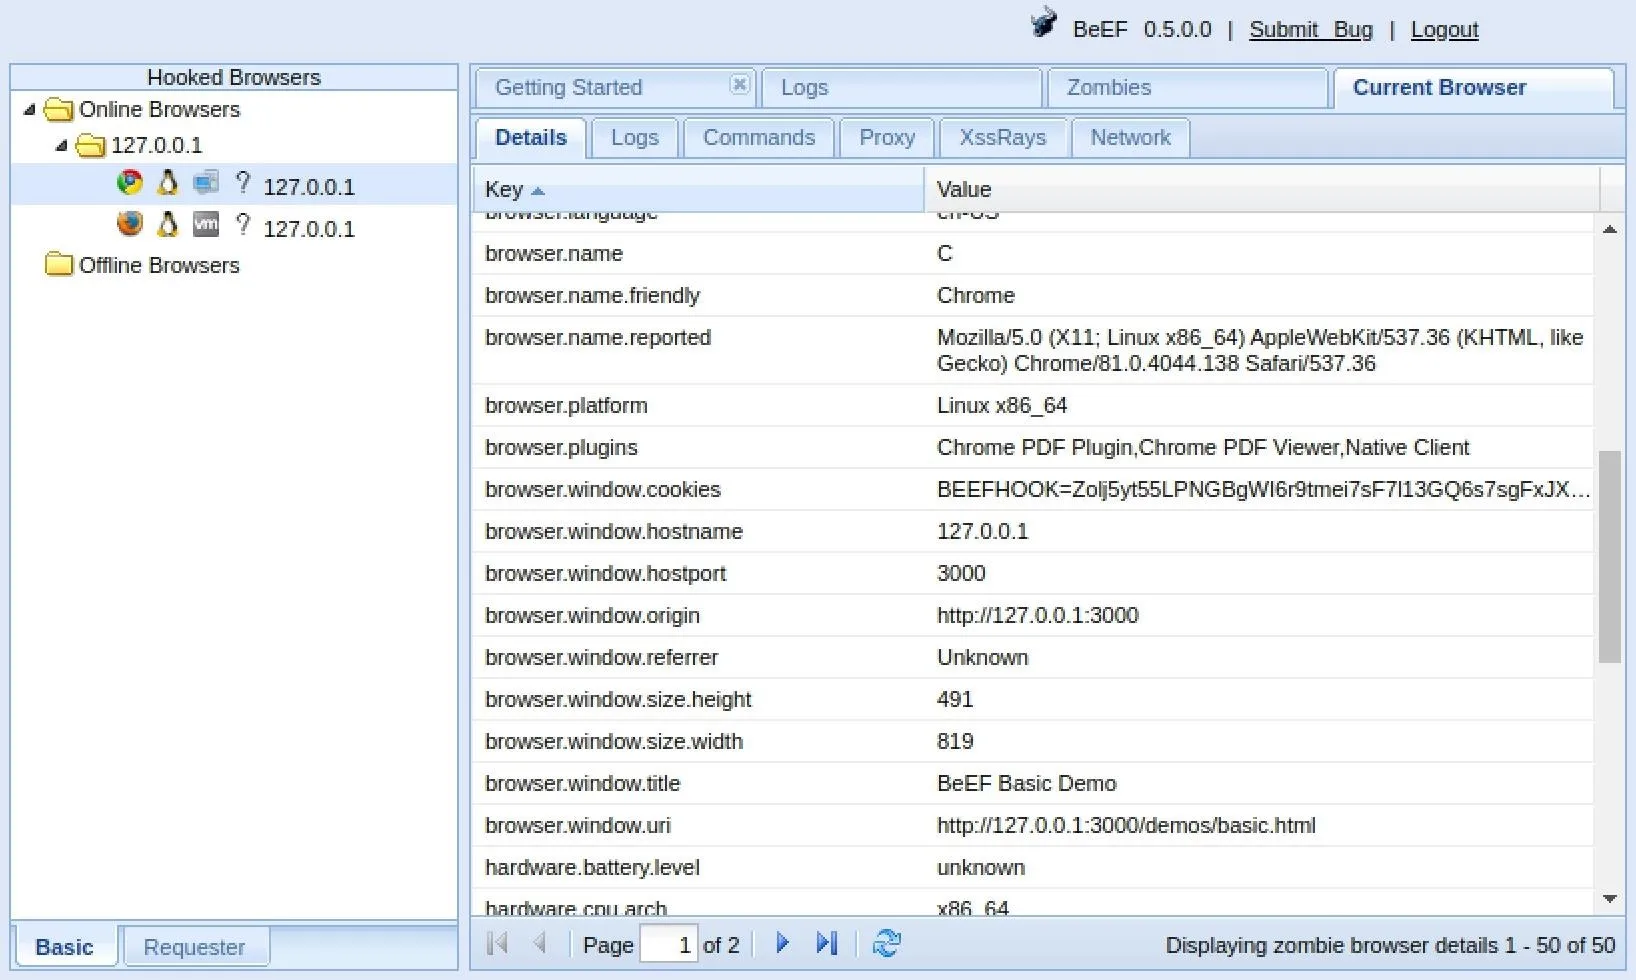Click BEEFHOOK cookie value cell
This screenshot has height=980, width=1636.
[x=1263, y=490]
